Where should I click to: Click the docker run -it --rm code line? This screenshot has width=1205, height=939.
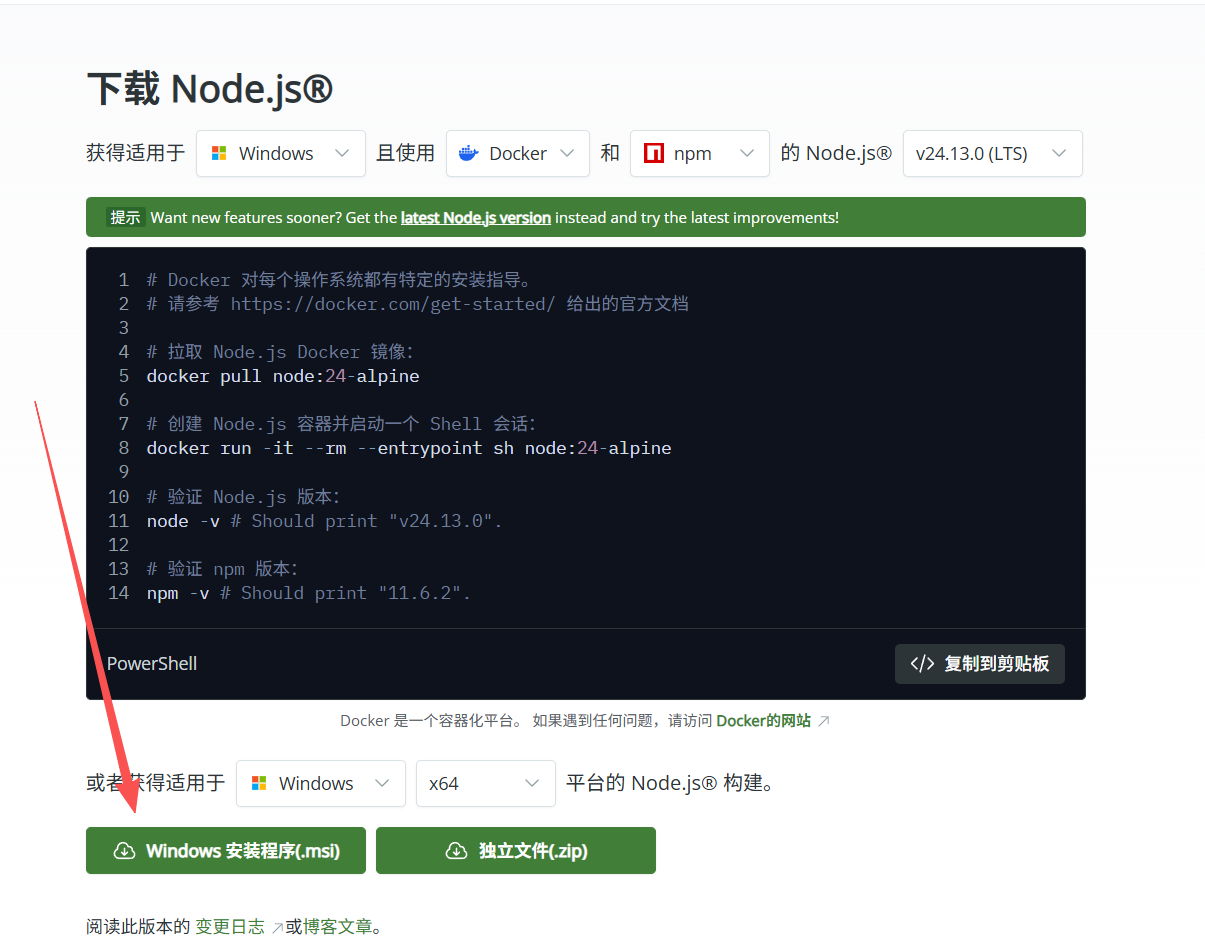point(409,448)
